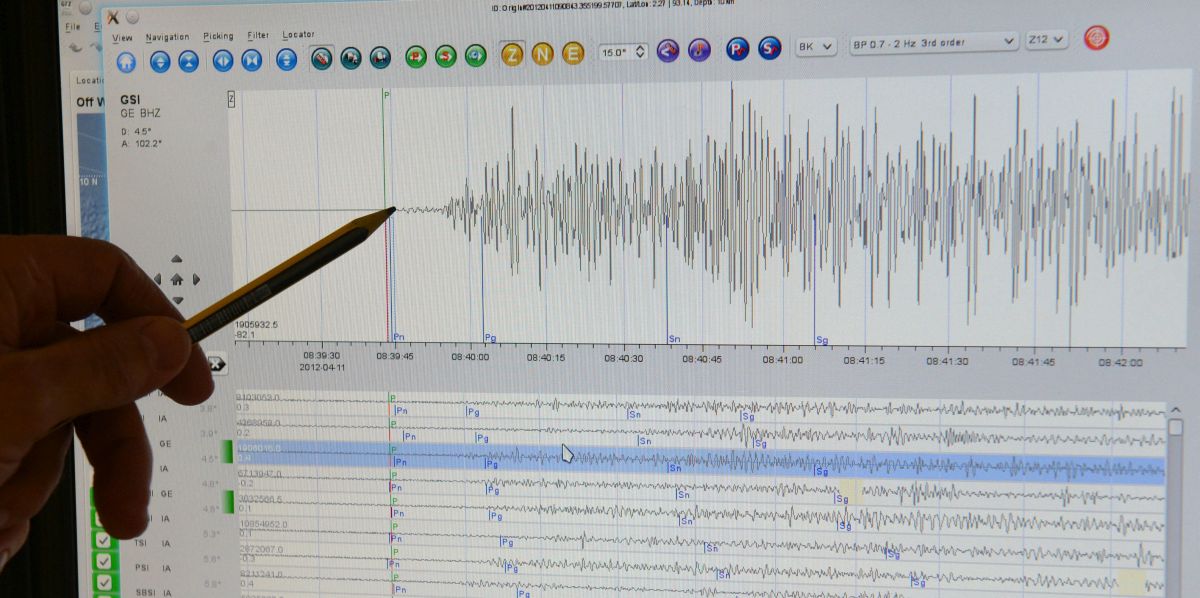Click the purple back arrow icon

point(667,50)
